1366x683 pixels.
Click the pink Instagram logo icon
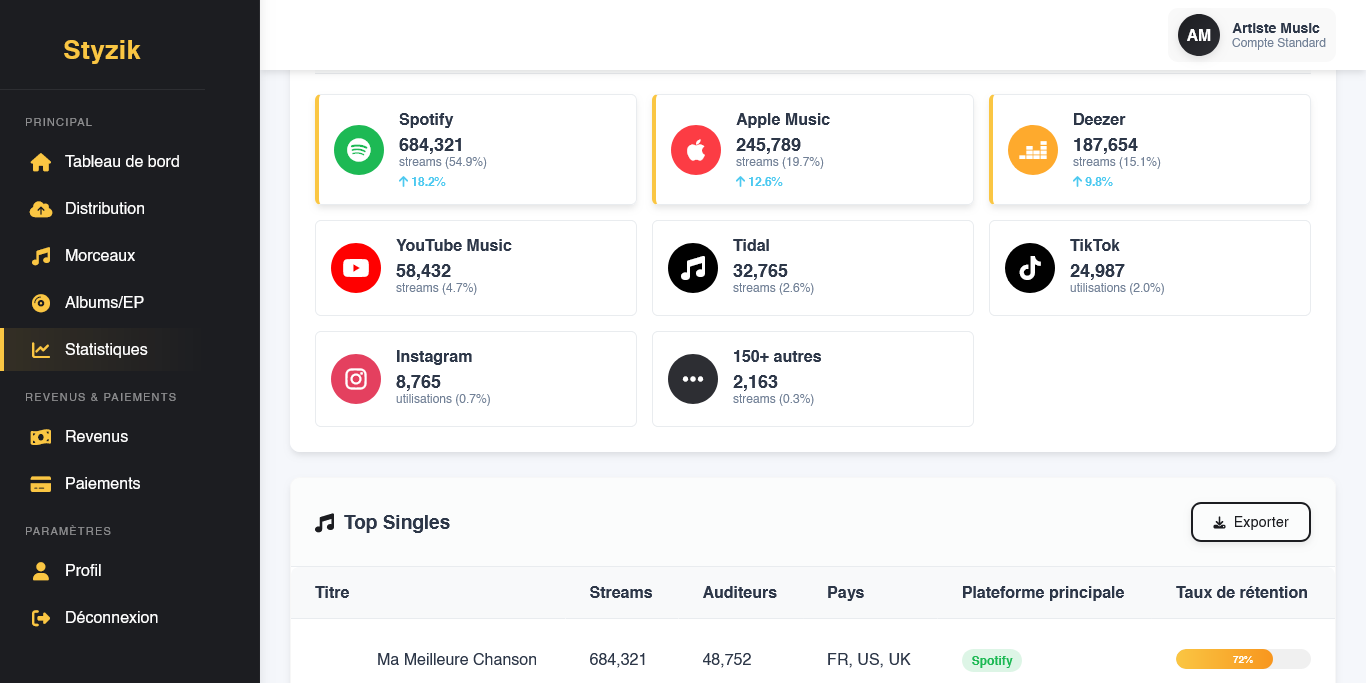tap(356, 379)
